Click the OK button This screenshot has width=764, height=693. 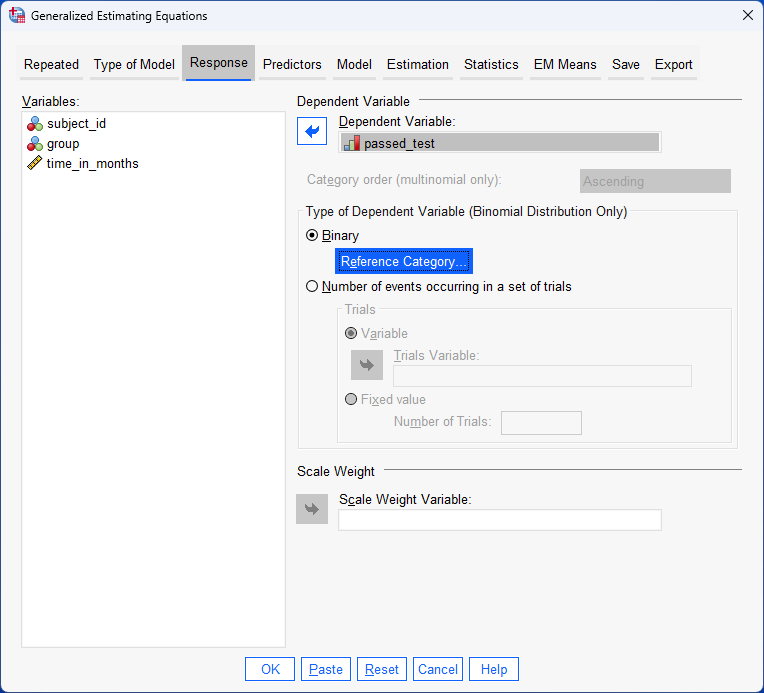click(x=270, y=669)
